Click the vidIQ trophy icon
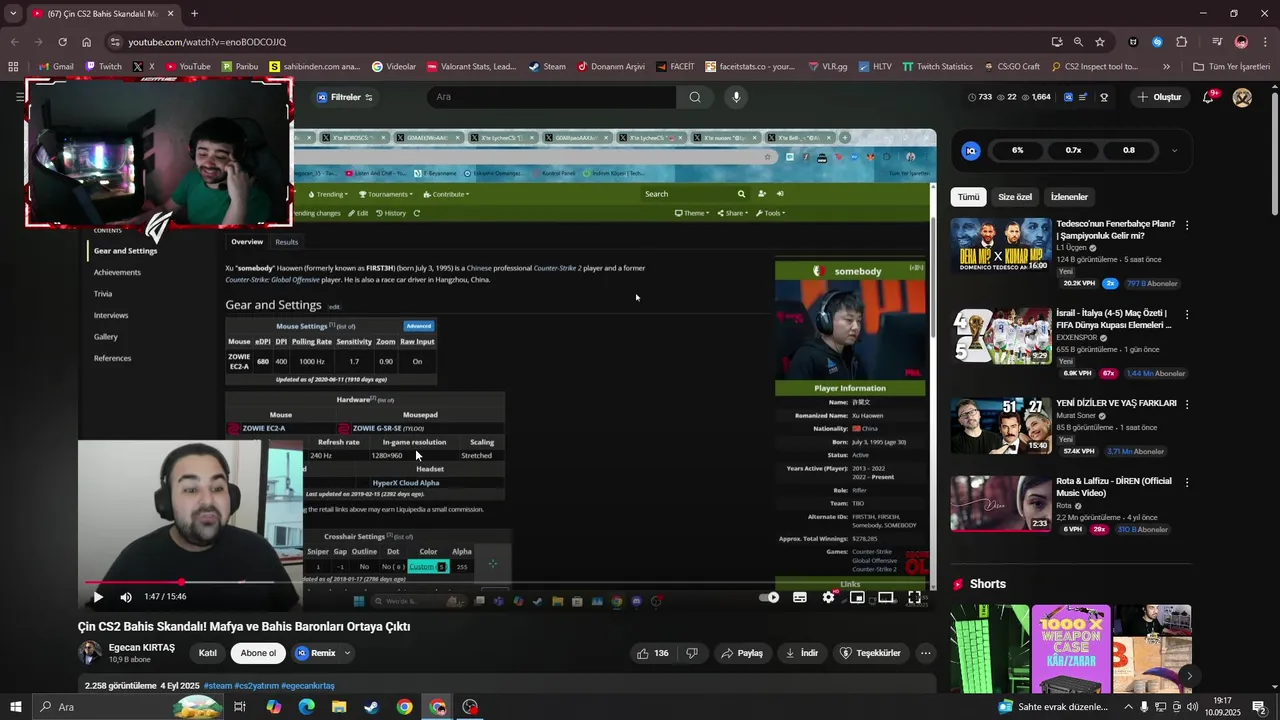 (1104, 97)
